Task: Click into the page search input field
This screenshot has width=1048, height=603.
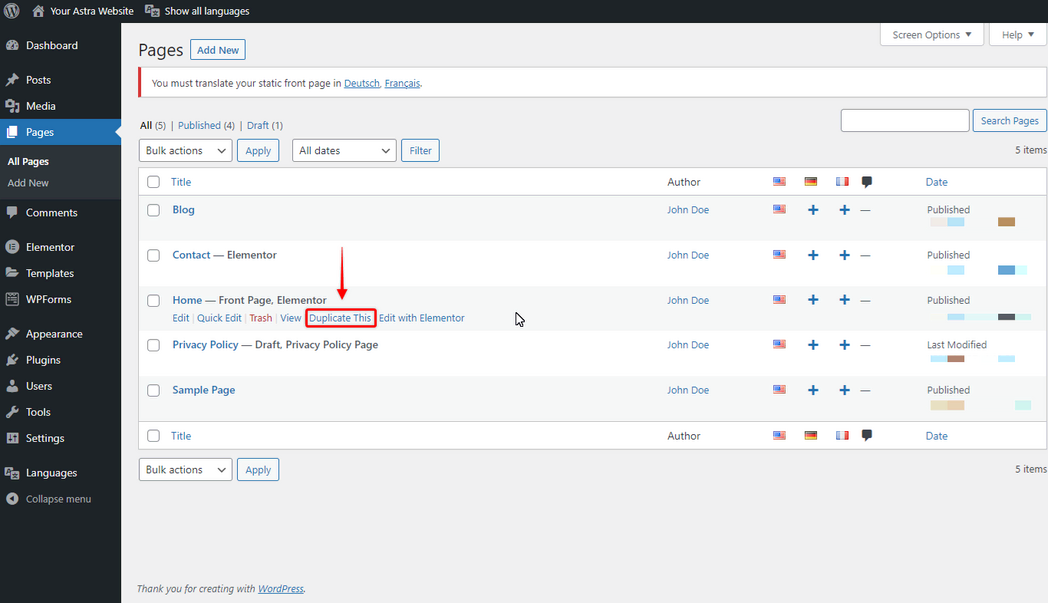Action: tap(904, 120)
